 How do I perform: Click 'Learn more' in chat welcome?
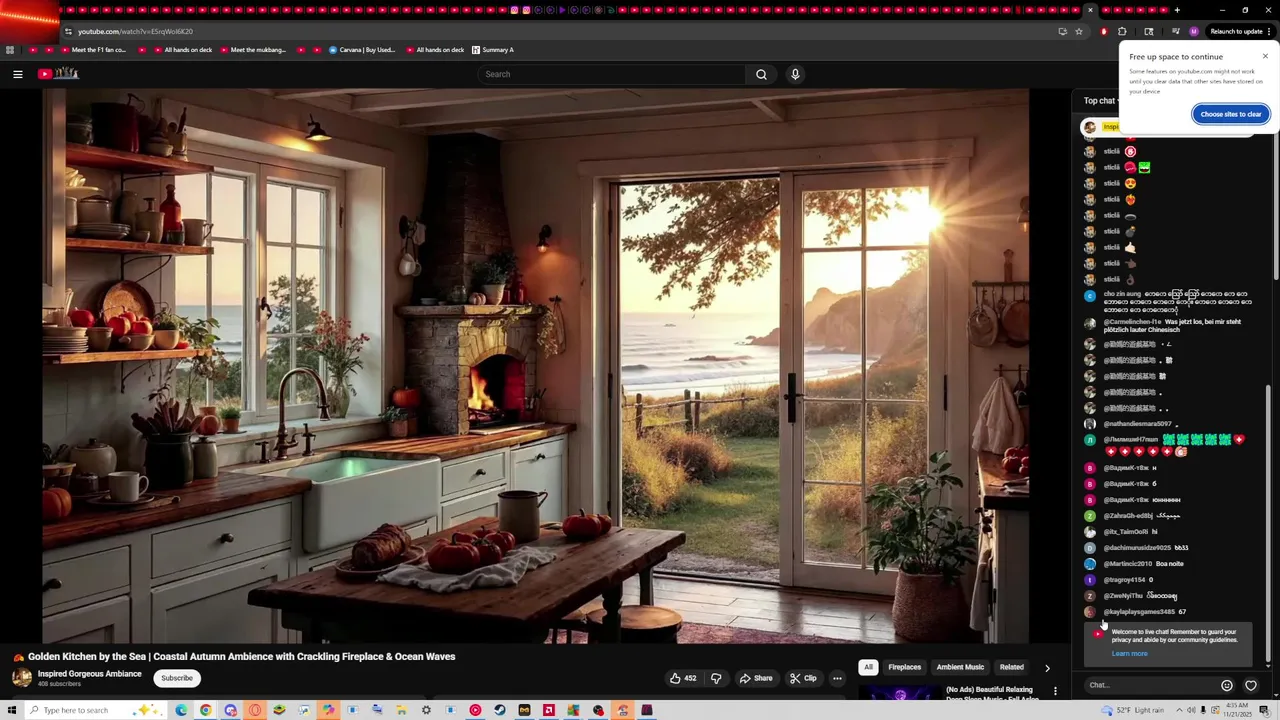point(1129,654)
